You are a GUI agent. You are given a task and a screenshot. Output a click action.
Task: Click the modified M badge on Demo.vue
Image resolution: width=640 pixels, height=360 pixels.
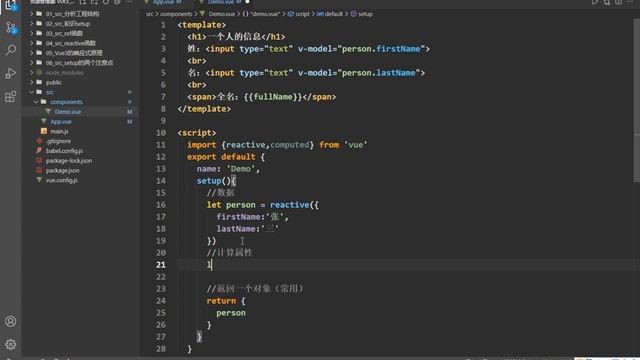coord(129,112)
